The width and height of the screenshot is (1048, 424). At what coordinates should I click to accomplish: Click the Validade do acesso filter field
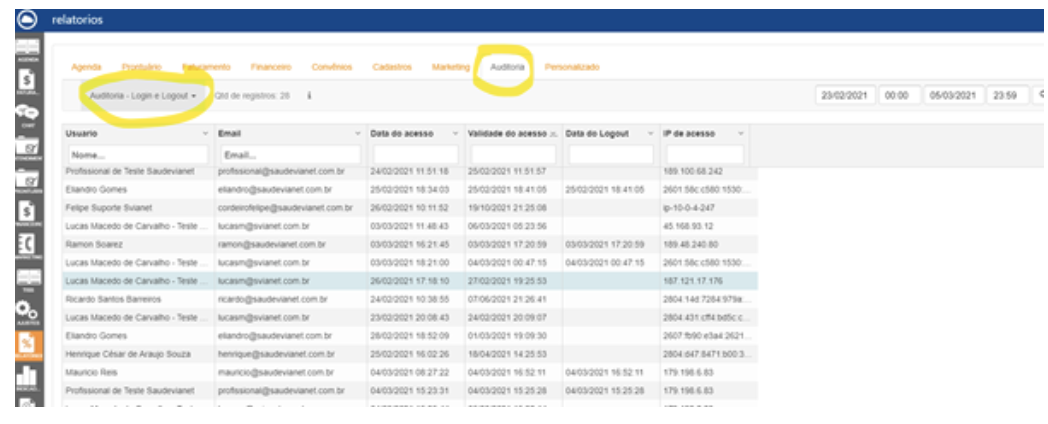point(513,154)
